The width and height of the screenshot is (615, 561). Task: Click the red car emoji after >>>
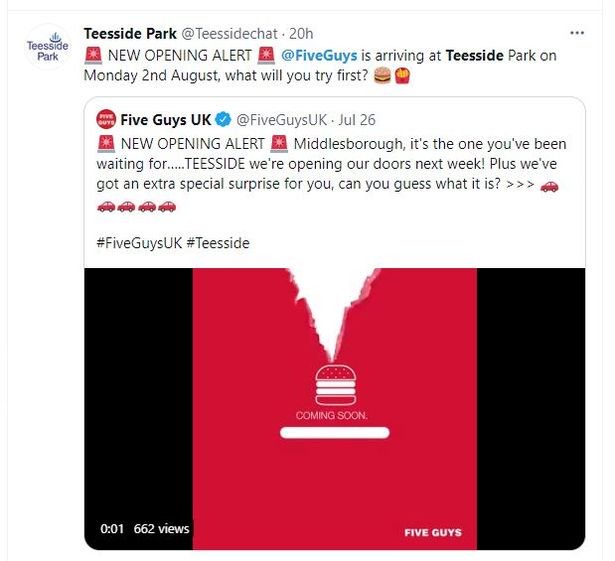coord(549,186)
